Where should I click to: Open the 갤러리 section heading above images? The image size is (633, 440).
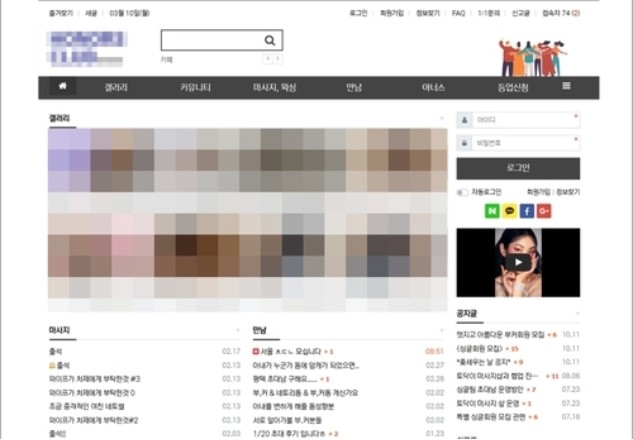point(59,118)
